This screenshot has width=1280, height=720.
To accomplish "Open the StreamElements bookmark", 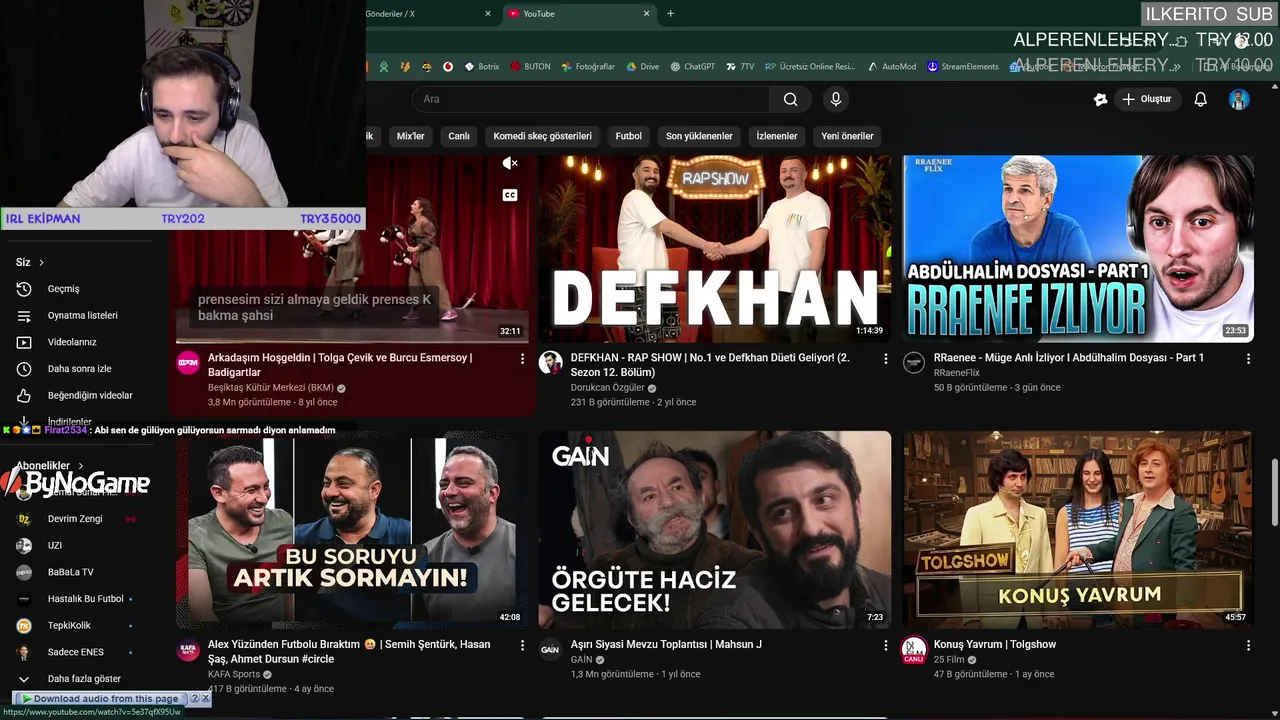I will point(962,67).
